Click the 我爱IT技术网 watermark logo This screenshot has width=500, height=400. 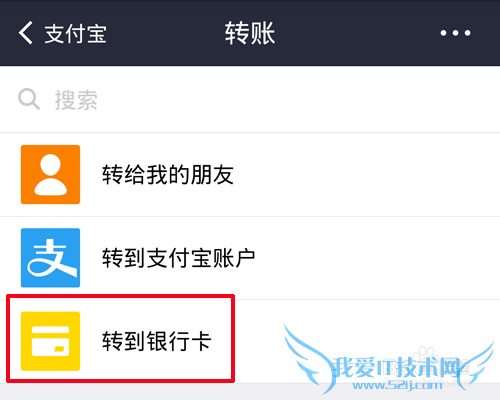398,367
